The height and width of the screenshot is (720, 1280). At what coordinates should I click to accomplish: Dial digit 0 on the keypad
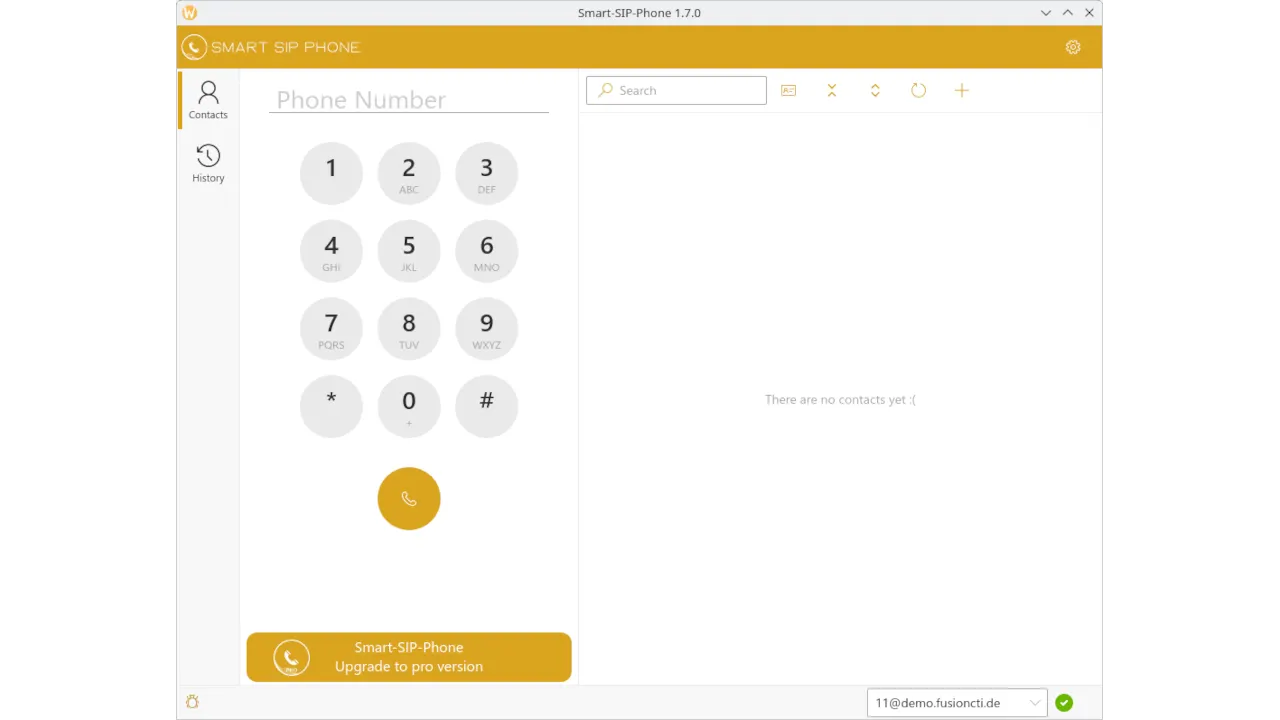pyautogui.click(x=409, y=406)
